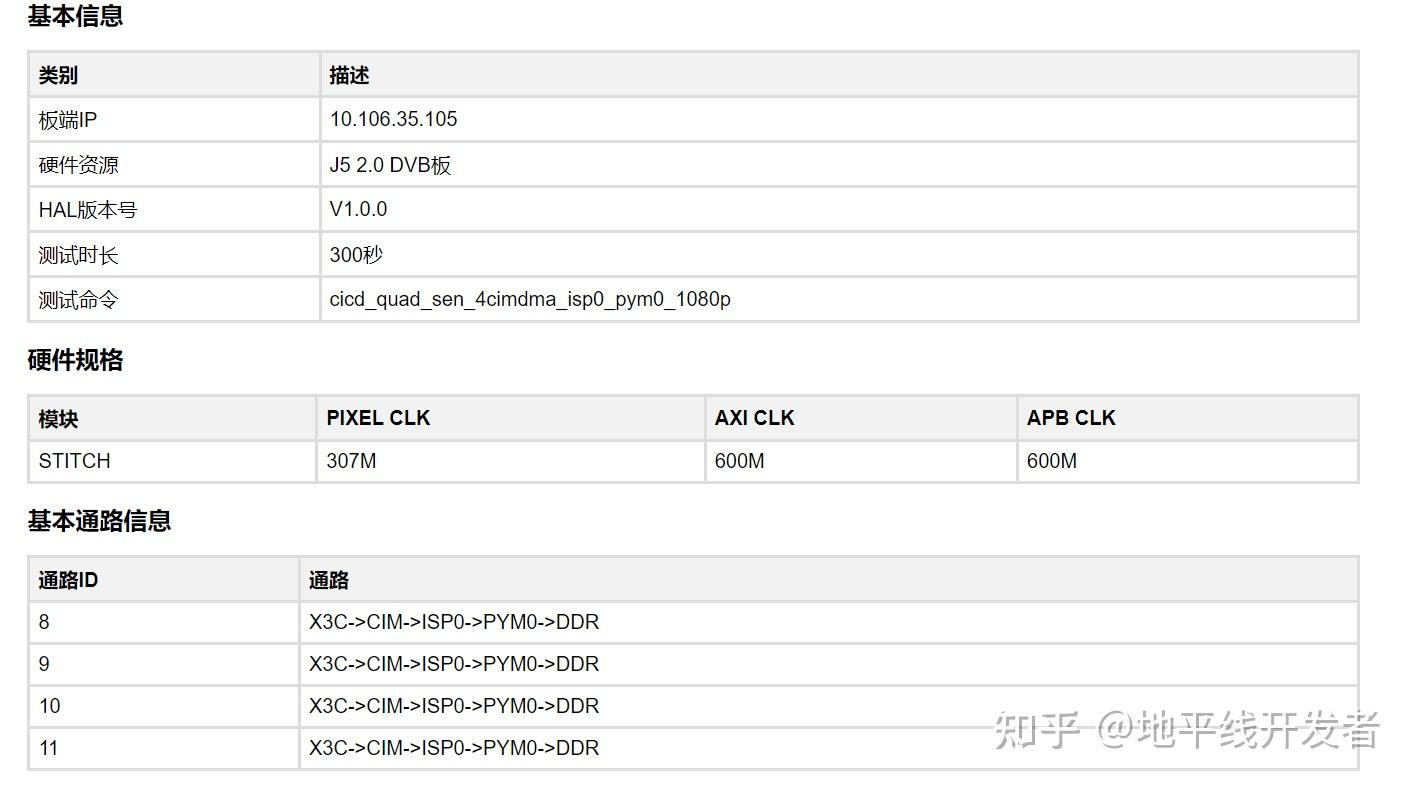Select the 模块 column header
This screenshot has height=787, width=1417.
tap(58, 419)
